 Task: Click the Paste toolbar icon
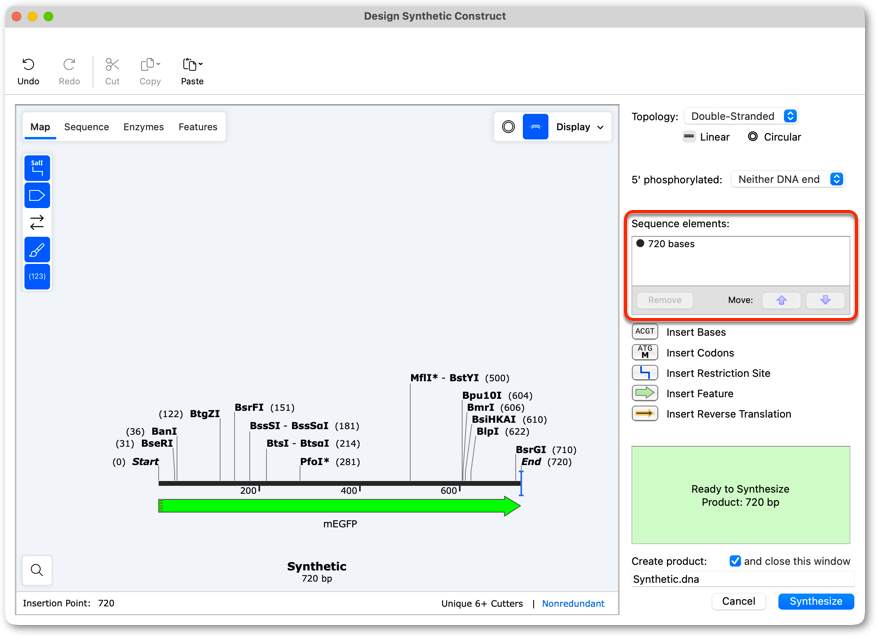pos(189,65)
